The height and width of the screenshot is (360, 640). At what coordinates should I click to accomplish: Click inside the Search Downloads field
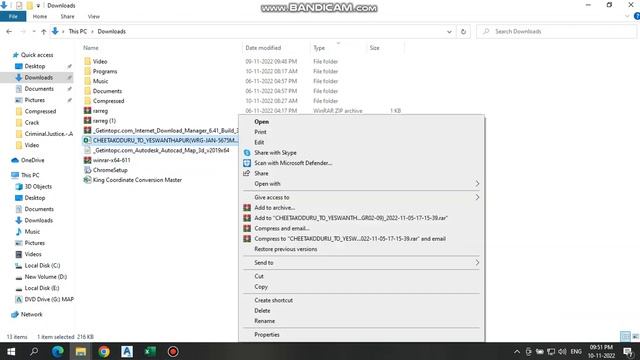556,31
